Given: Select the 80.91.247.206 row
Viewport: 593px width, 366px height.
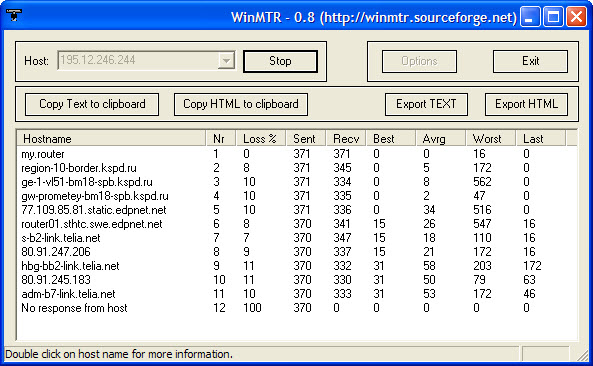Looking at the screenshot, I should point(297,252).
